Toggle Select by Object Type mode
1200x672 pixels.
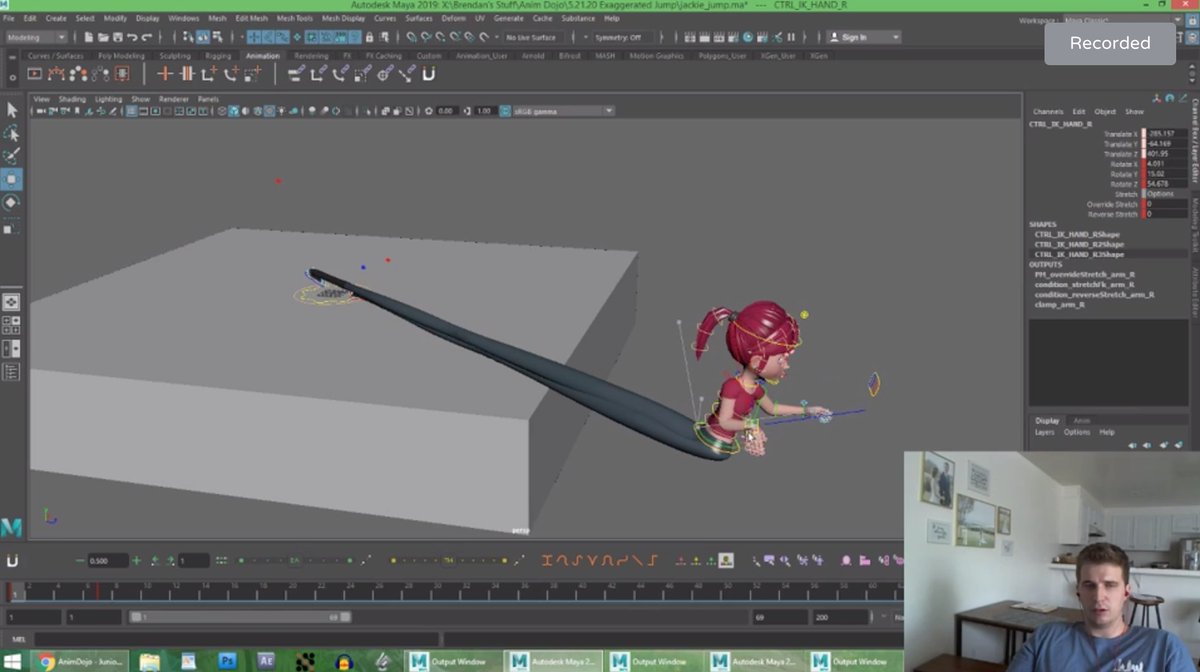coord(203,37)
